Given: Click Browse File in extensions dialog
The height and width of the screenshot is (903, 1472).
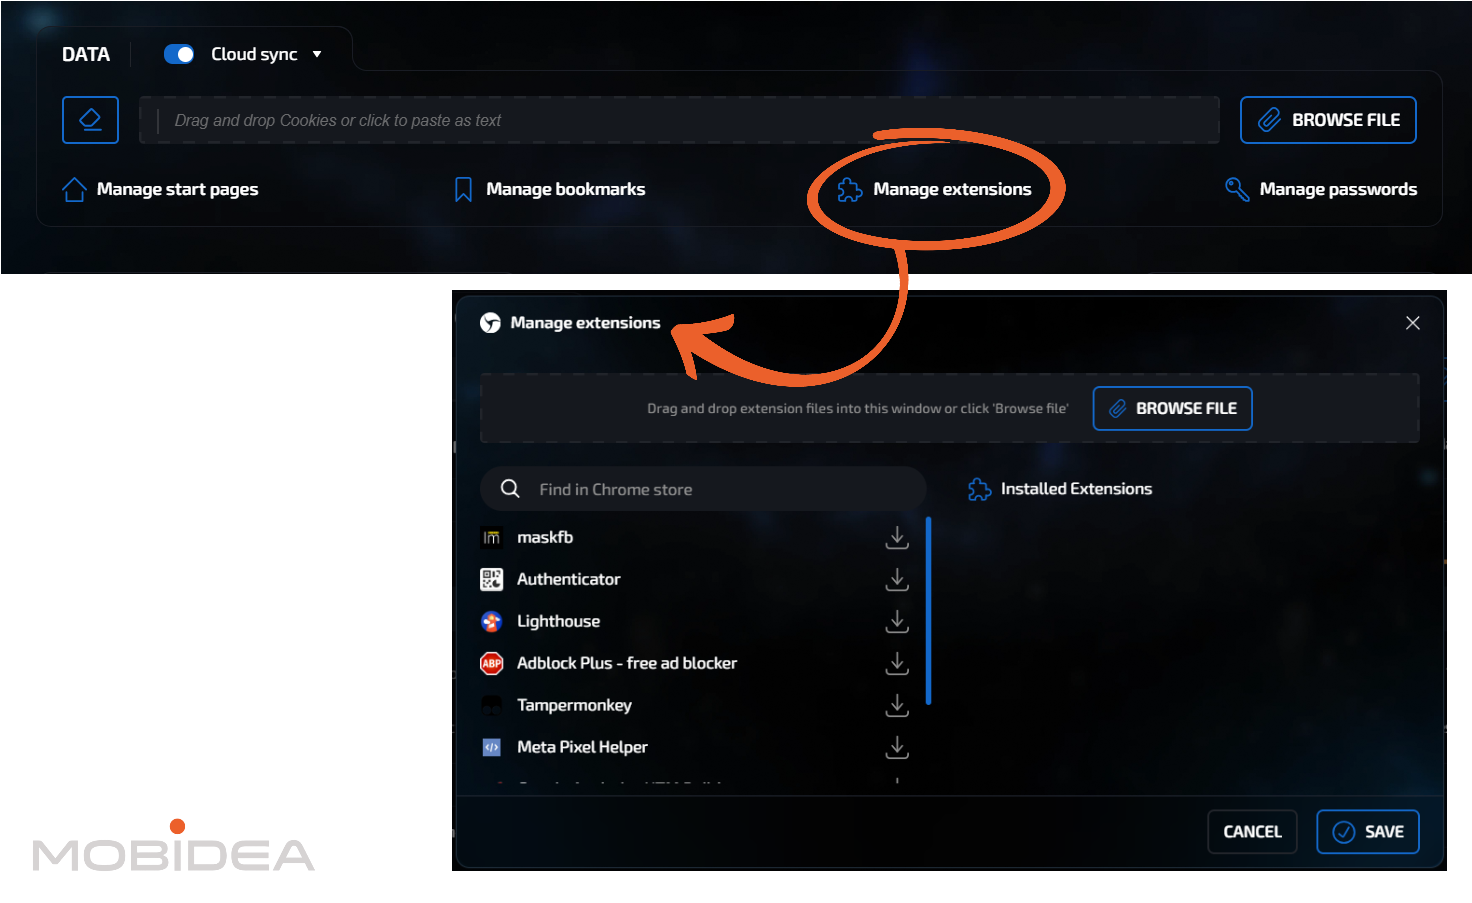Looking at the screenshot, I should point(1172,408).
